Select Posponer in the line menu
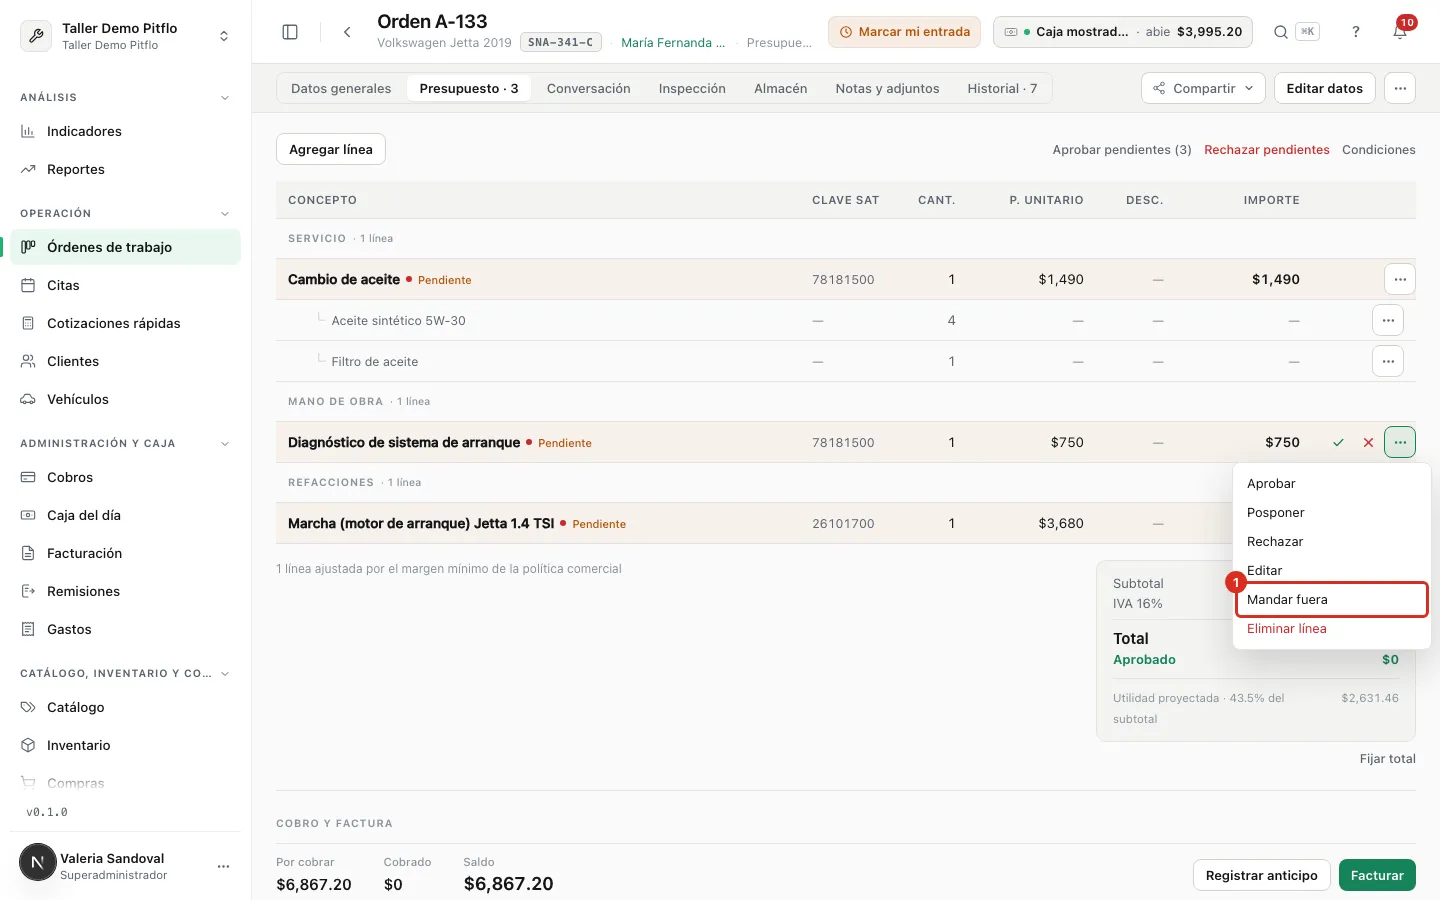 click(1331, 513)
